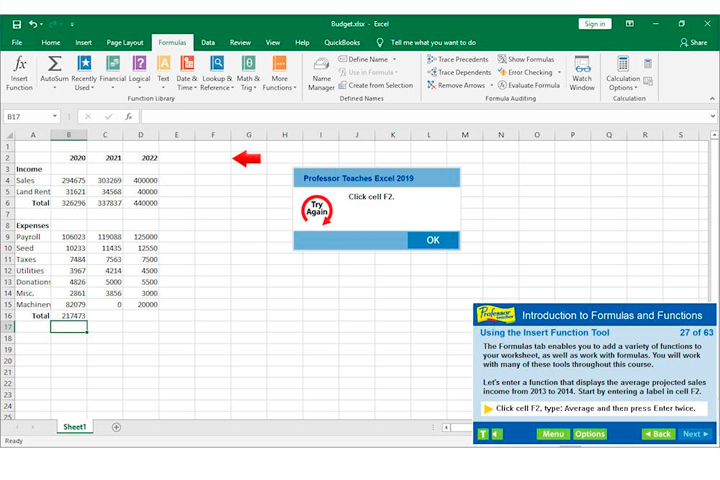The height and width of the screenshot is (480, 720).
Task: Click the horizontal scrollbar left arrow
Action: click(x=446, y=427)
